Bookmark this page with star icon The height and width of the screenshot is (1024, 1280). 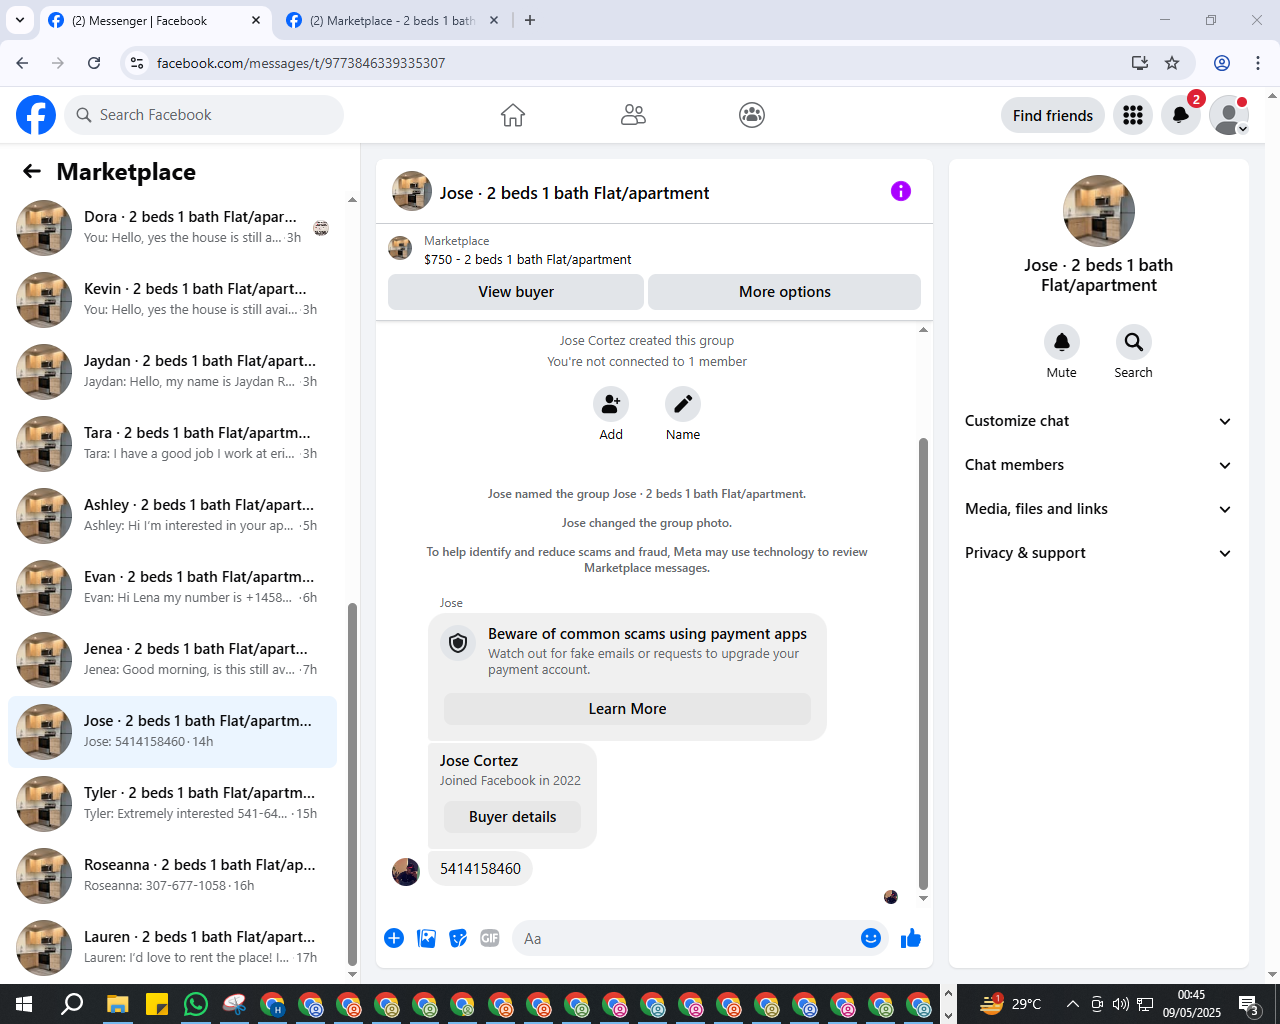tap(1172, 63)
